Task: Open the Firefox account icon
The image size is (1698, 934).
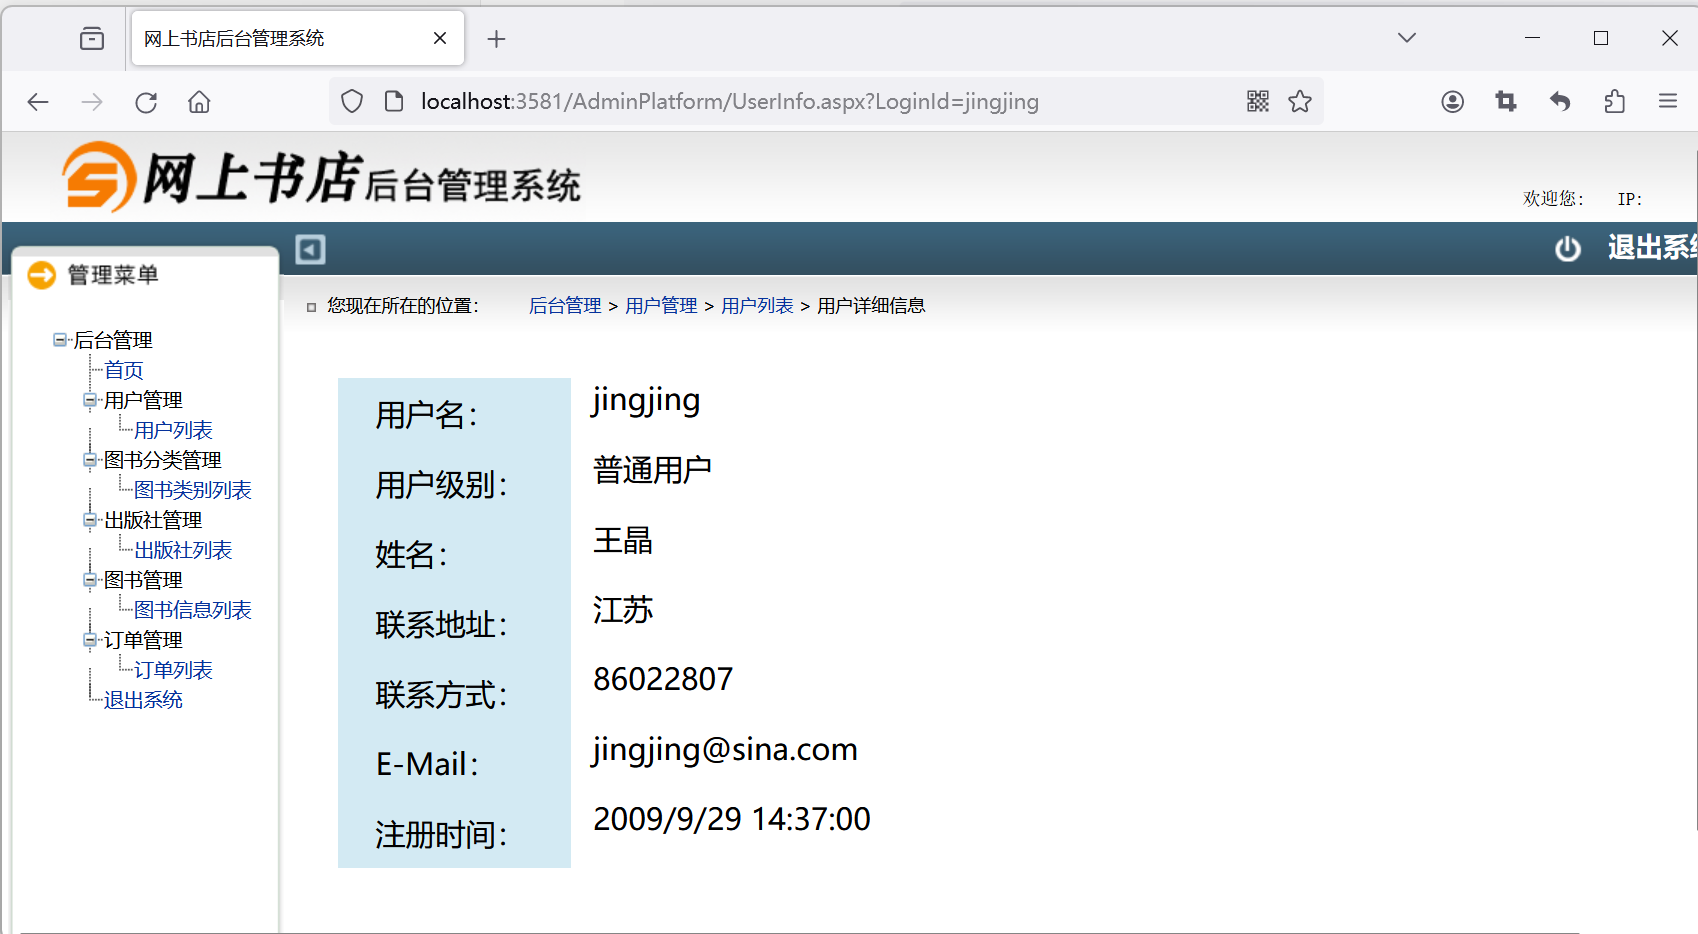Action: [1452, 101]
